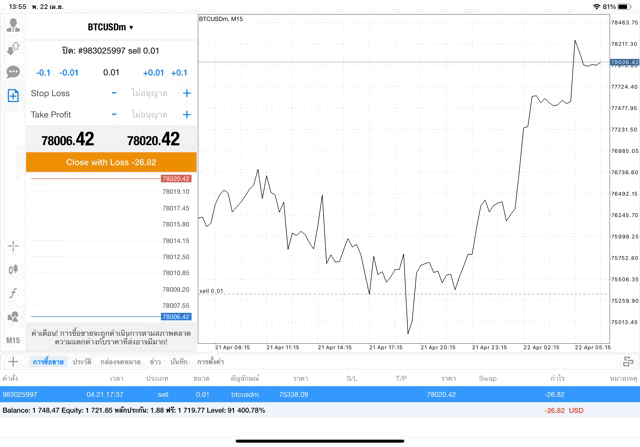The image size is (640, 447).
Task: Tap -0.1 to decrease volume
Action: (43, 72)
